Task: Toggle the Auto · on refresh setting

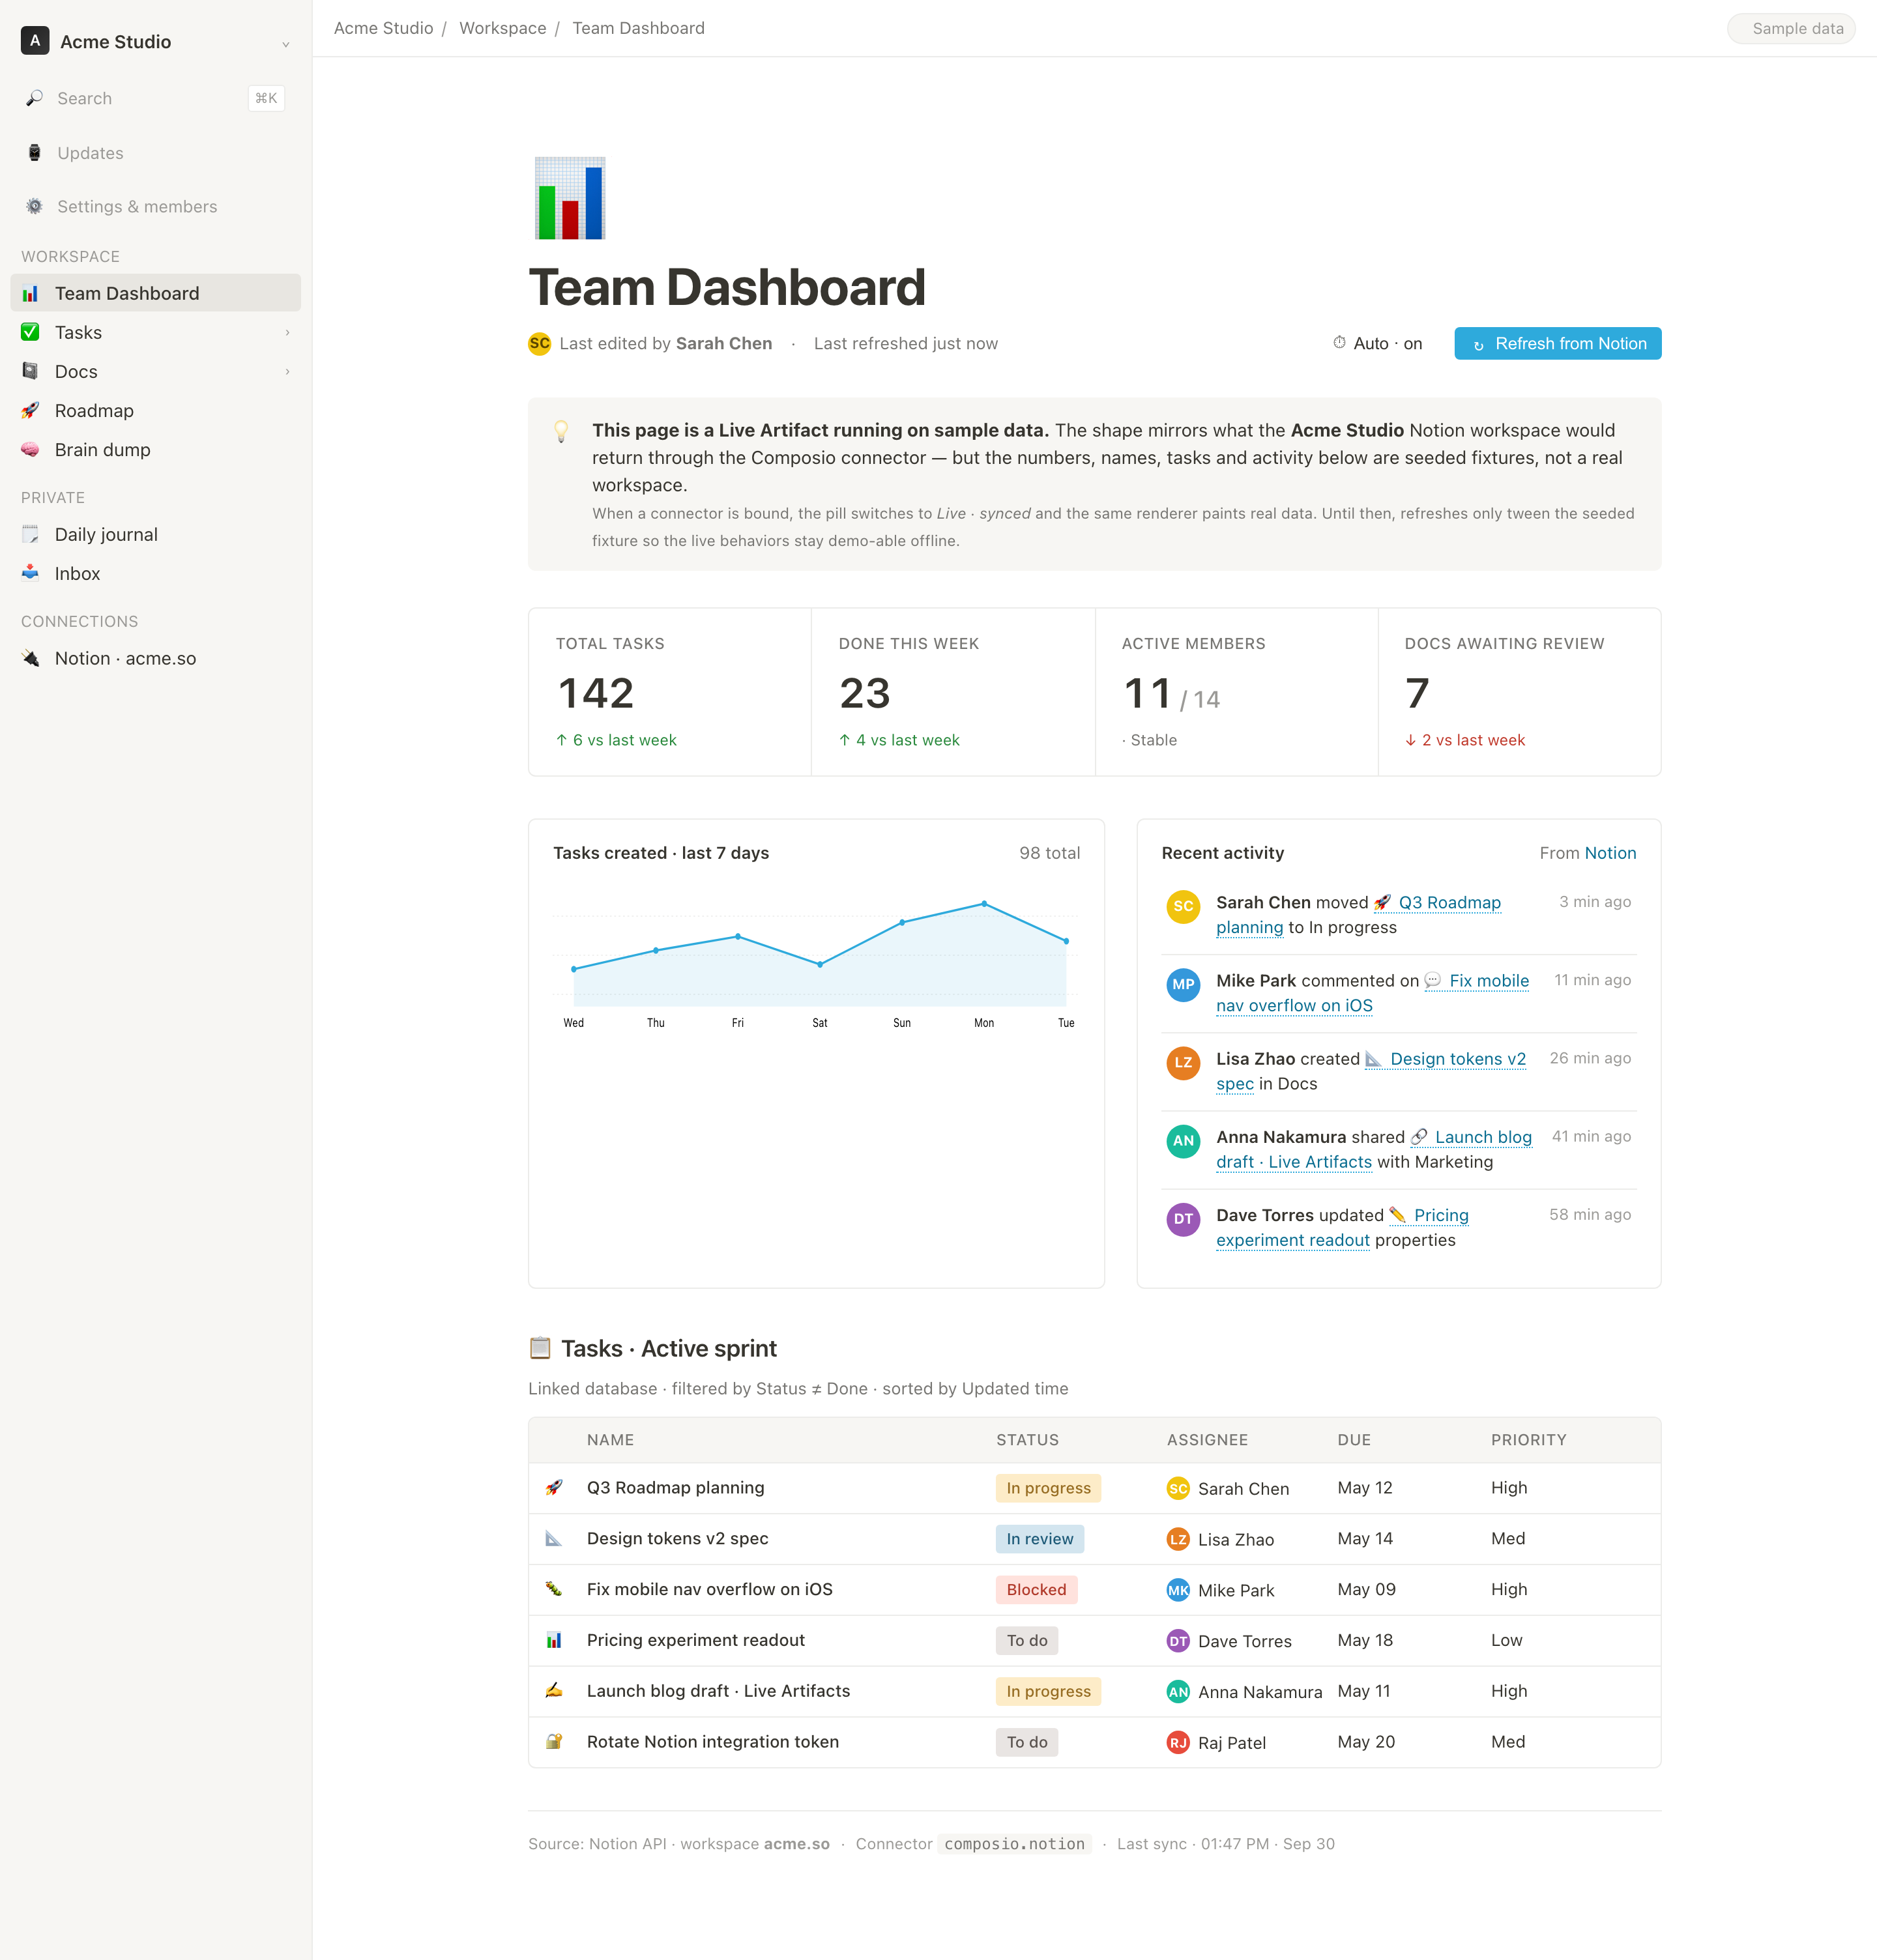Action: pyautogui.click(x=1377, y=343)
